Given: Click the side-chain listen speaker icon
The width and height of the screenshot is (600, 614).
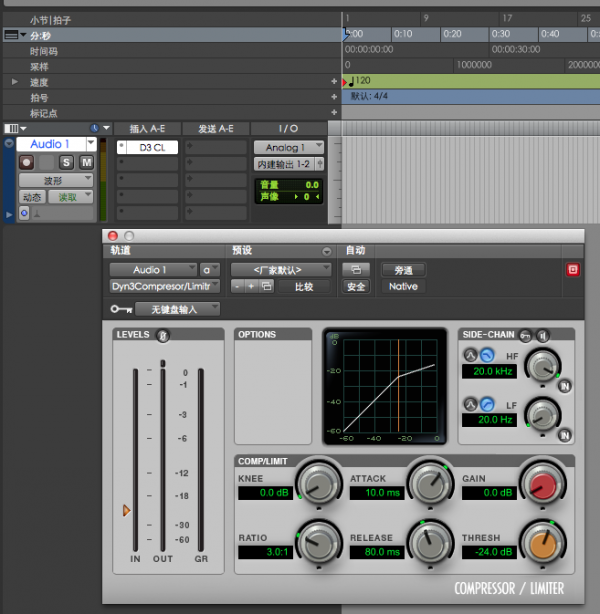Looking at the screenshot, I should [545, 334].
